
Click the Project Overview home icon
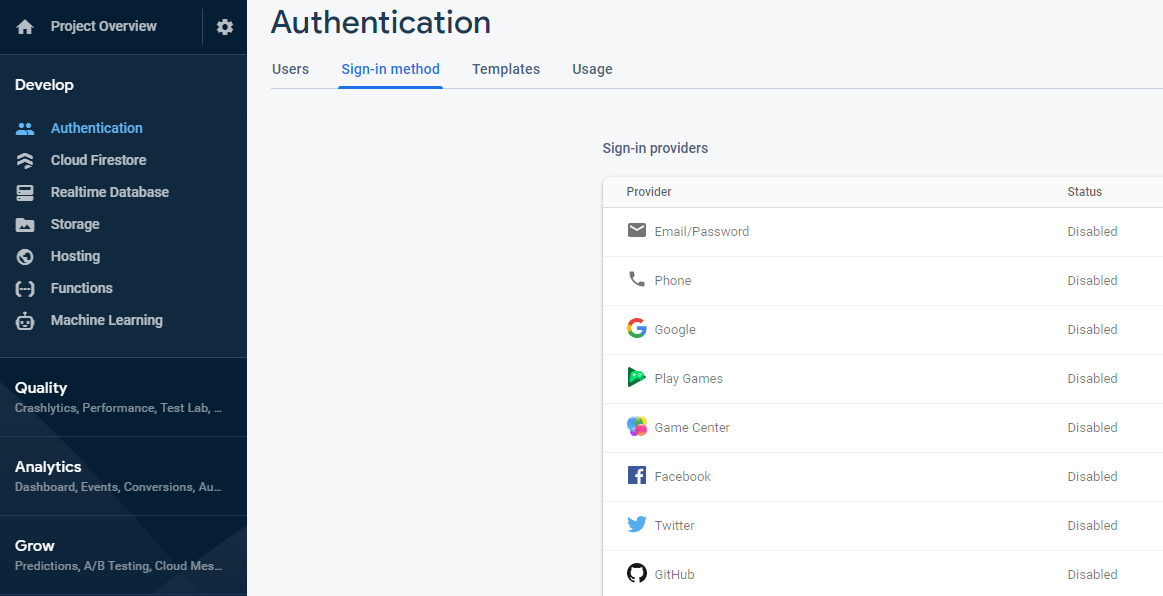[25, 27]
